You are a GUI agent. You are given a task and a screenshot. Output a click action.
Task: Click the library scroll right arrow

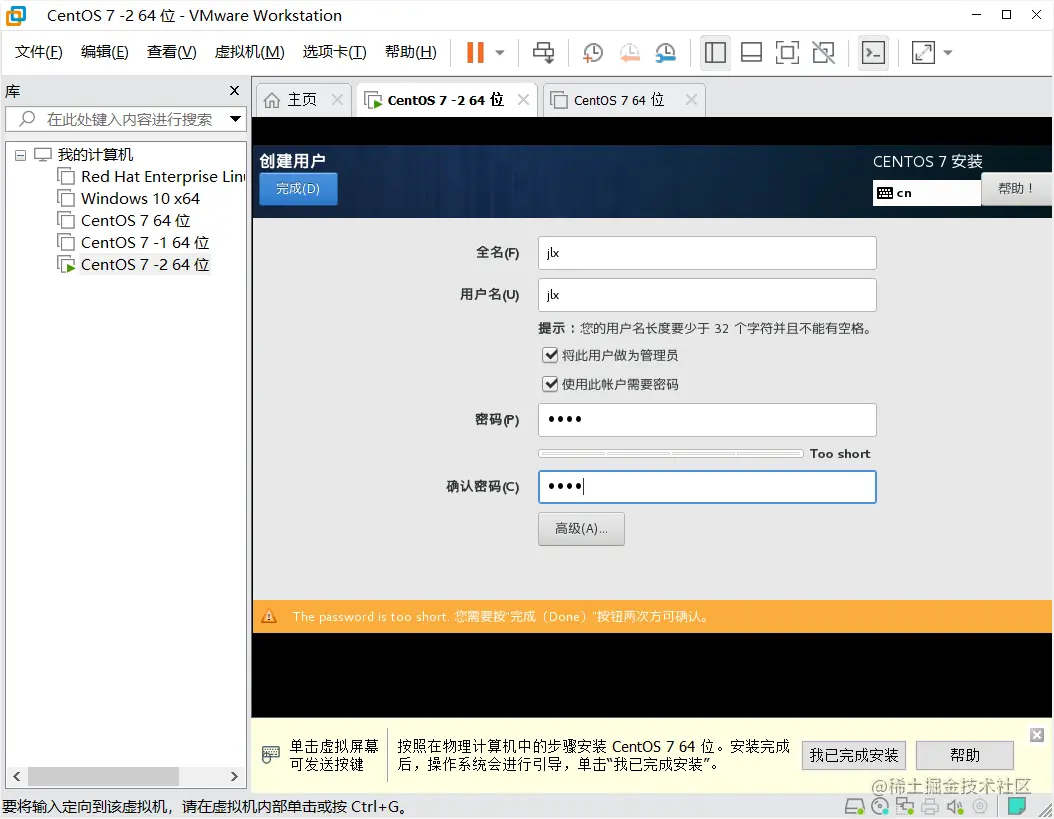point(234,776)
